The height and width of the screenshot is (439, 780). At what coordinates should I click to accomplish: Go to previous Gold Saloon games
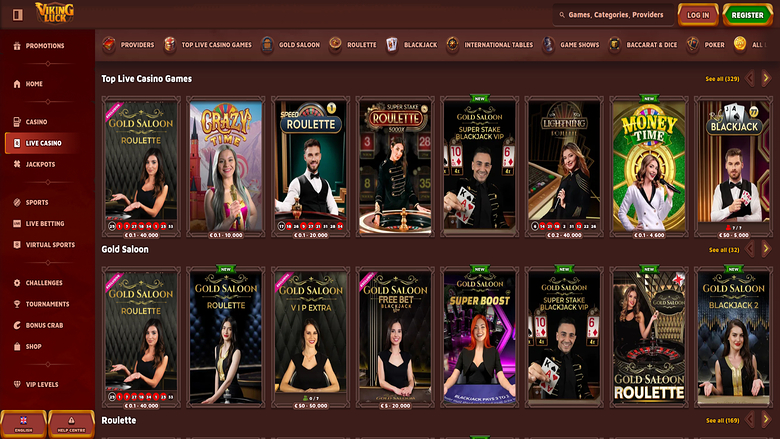(x=750, y=249)
